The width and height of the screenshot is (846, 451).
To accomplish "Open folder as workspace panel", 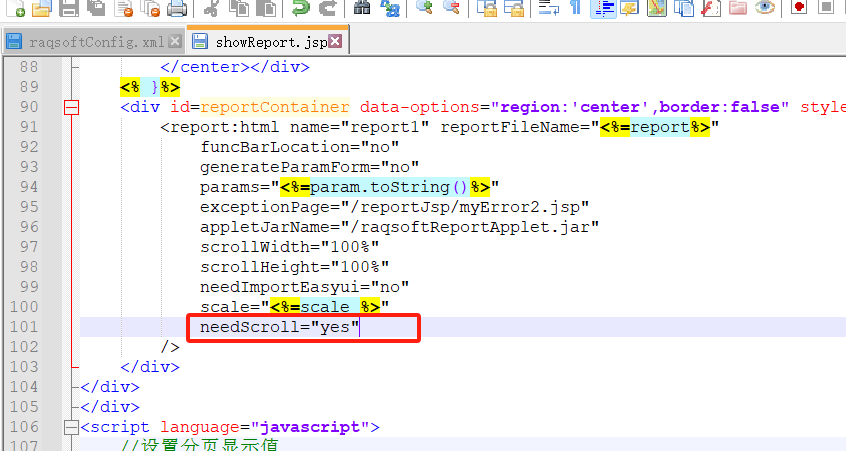I will tap(738, 8).
